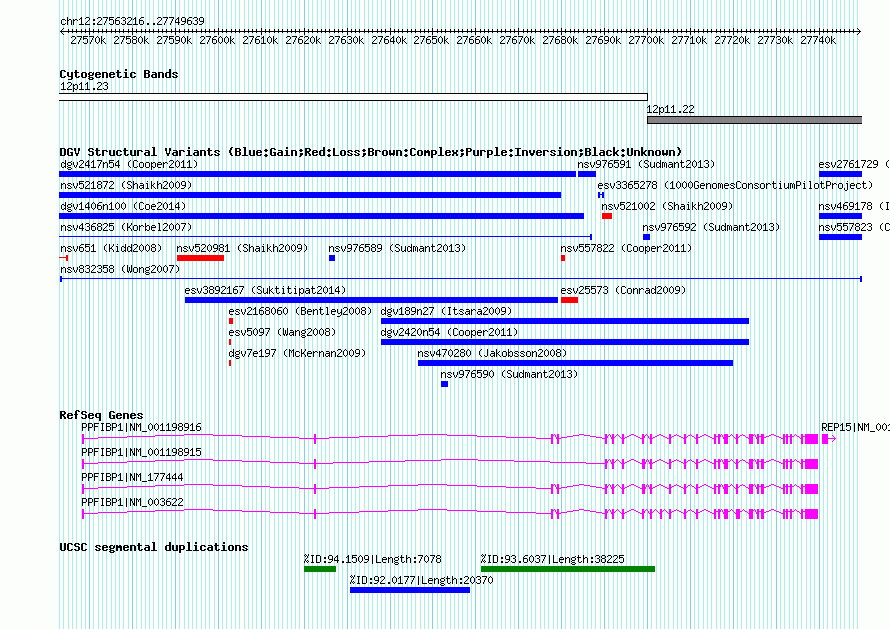This screenshot has width=890, height=629.
Task: Click esv3365278 (1000GenomesConsortiumPilotProject) label
Action: point(735,185)
